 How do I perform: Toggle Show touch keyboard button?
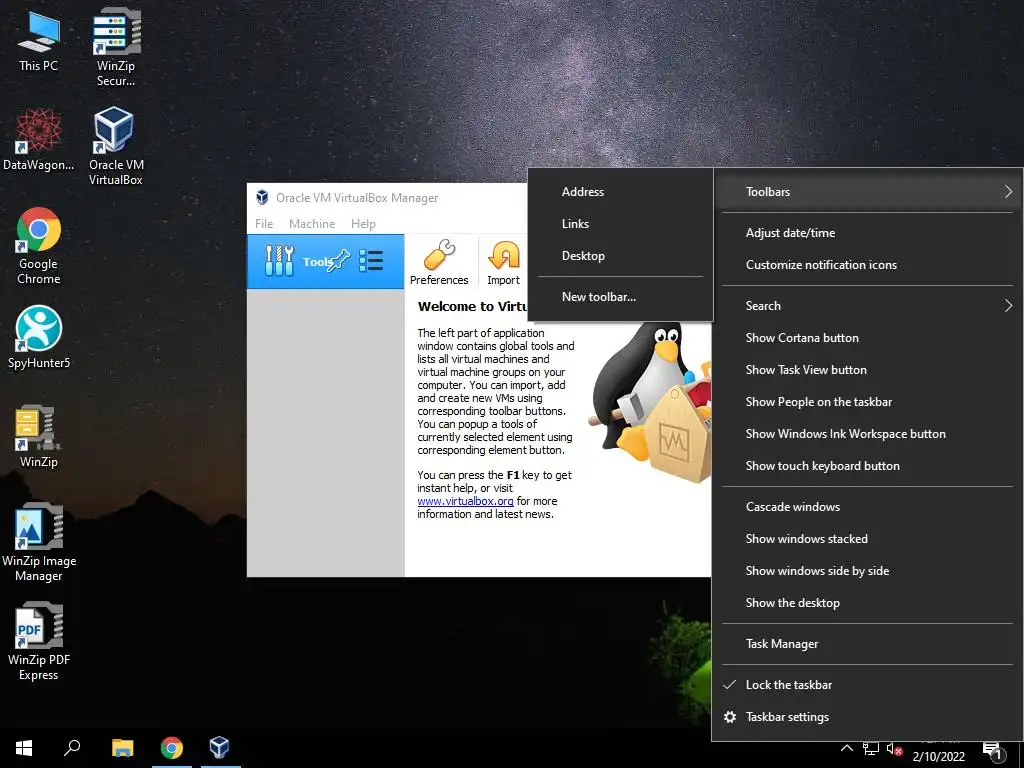[x=867, y=466]
